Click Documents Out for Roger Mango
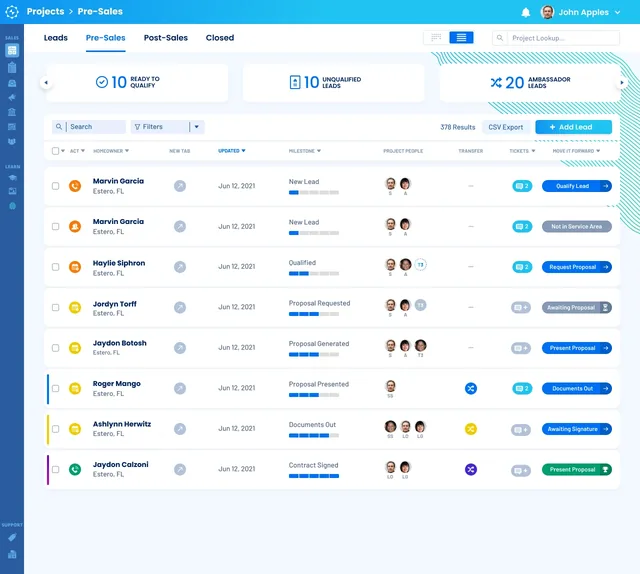Viewport: 640px width, 574px height. [x=577, y=388]
